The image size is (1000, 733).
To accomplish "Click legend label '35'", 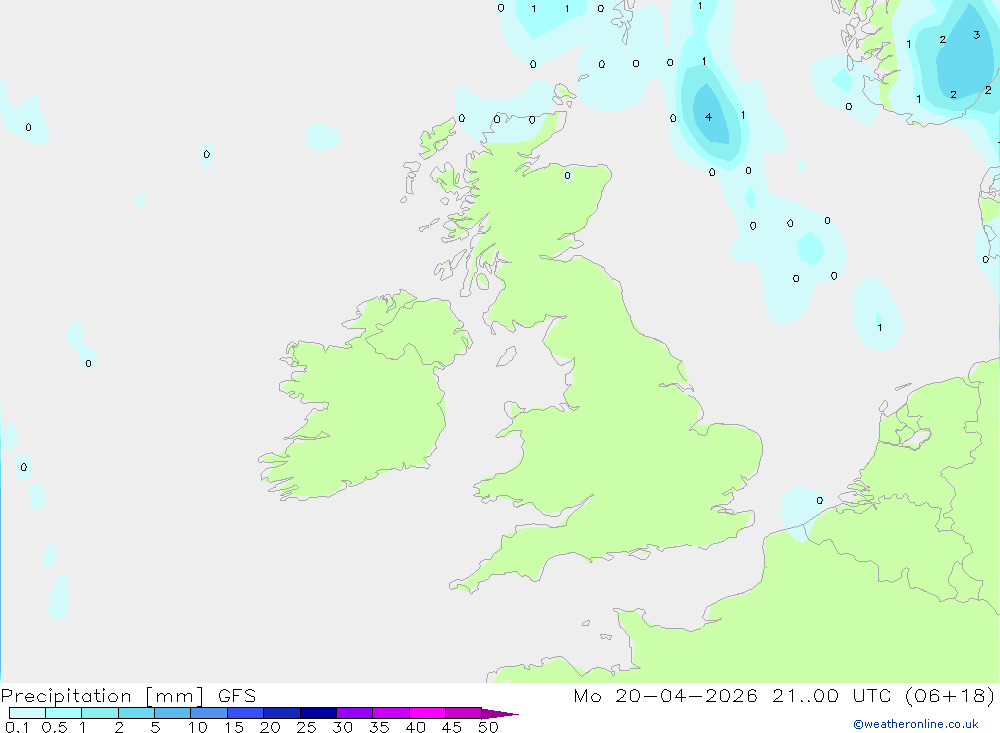I will tap(379, 727).
